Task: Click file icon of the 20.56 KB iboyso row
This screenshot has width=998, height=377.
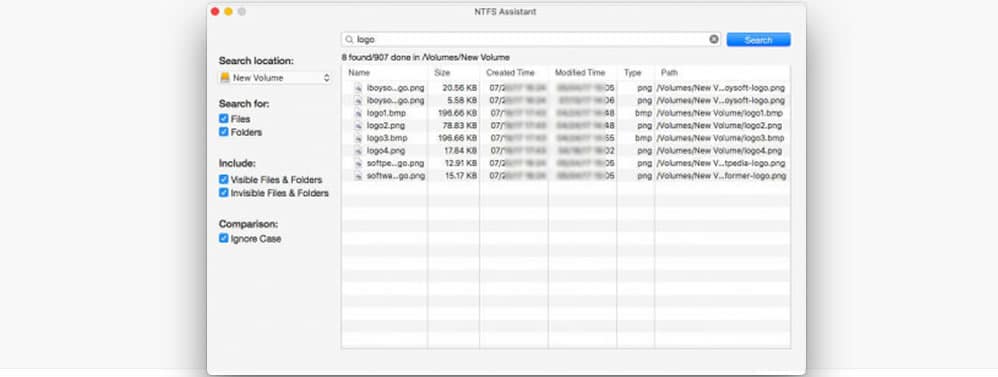Action: tap(358, 88)
